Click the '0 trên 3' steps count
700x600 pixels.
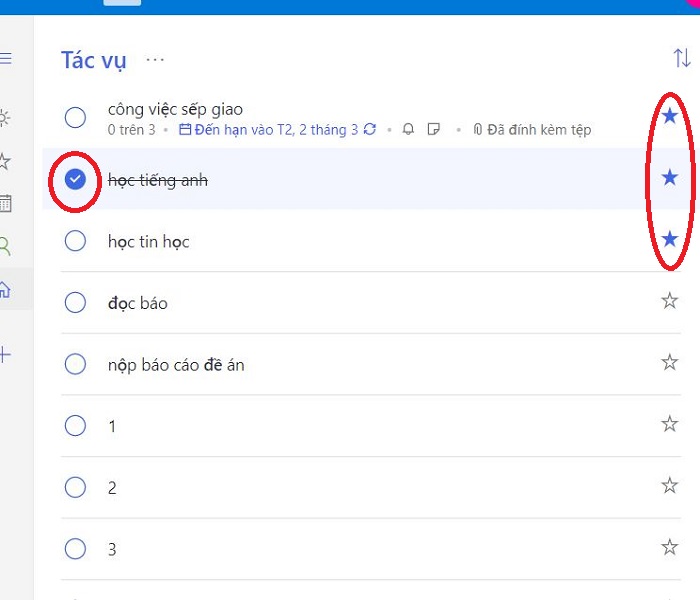[x=131, y=130]
